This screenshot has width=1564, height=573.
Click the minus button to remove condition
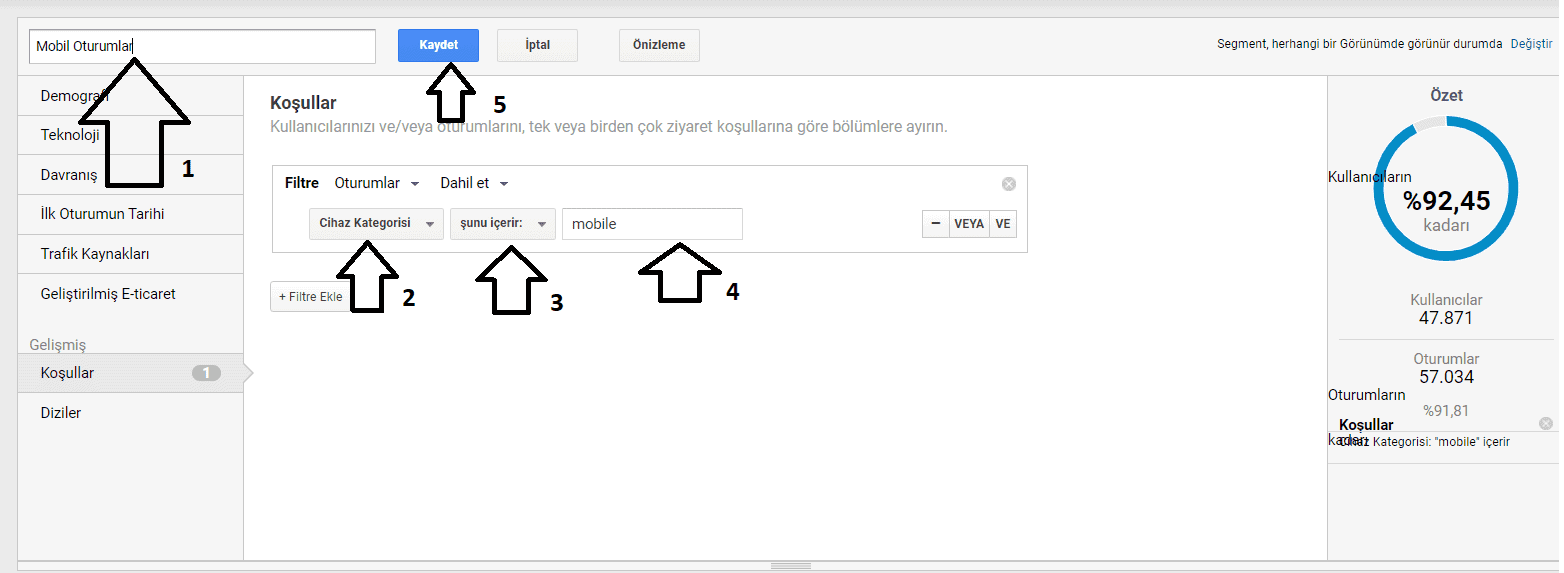[x=935, y=224]
